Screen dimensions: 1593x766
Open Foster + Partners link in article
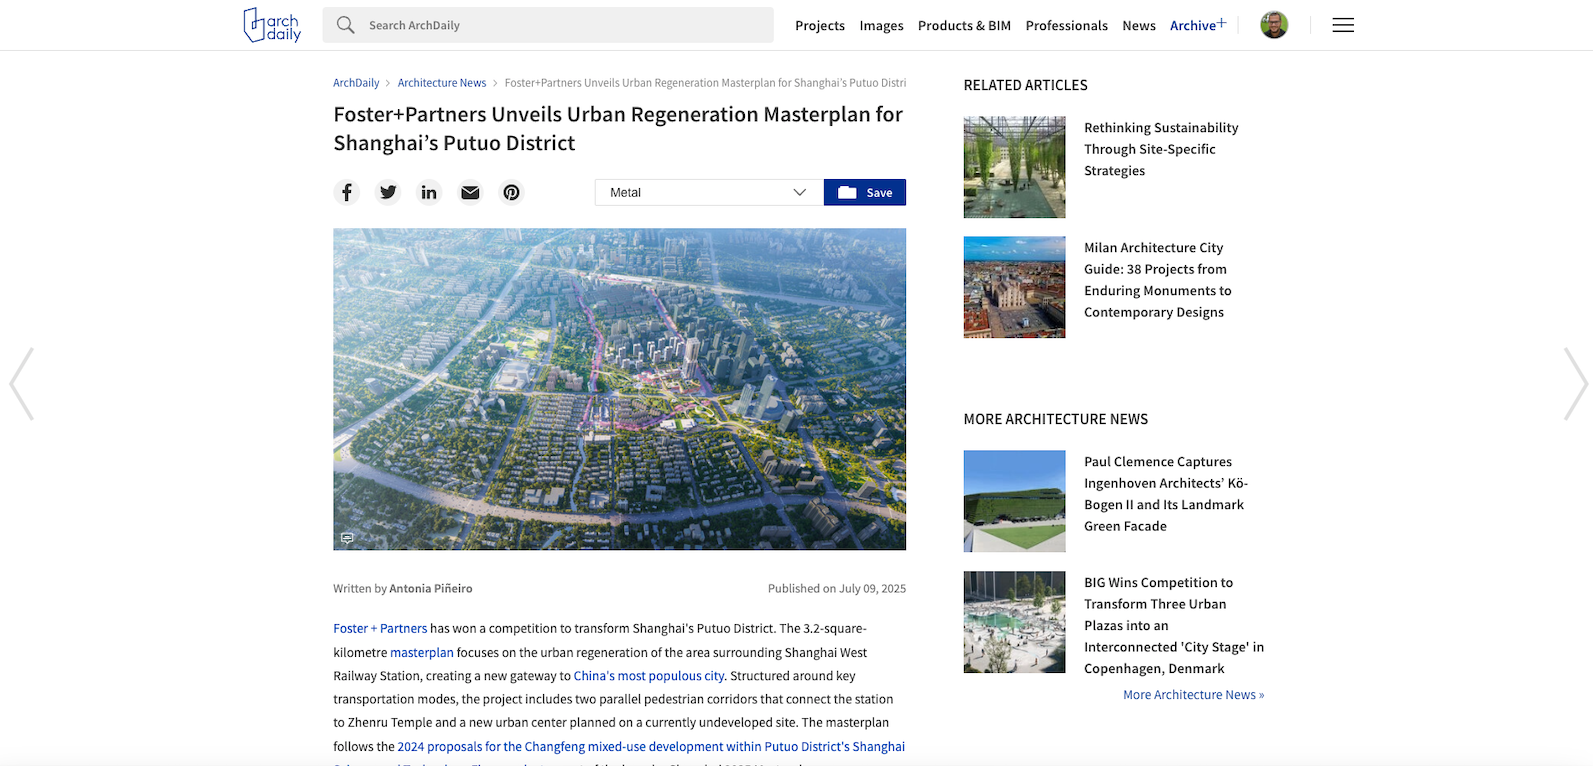click(380, 629)
